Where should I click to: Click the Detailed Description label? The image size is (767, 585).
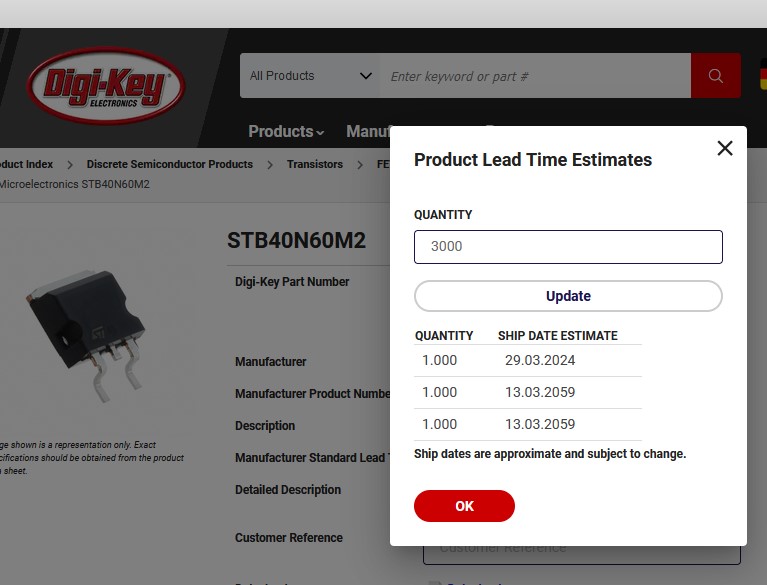(288, 490)
